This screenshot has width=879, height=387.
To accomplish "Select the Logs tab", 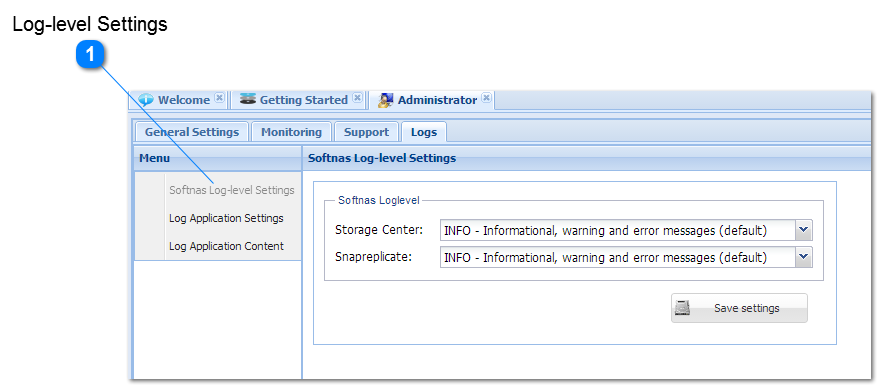I will [424, 132].
